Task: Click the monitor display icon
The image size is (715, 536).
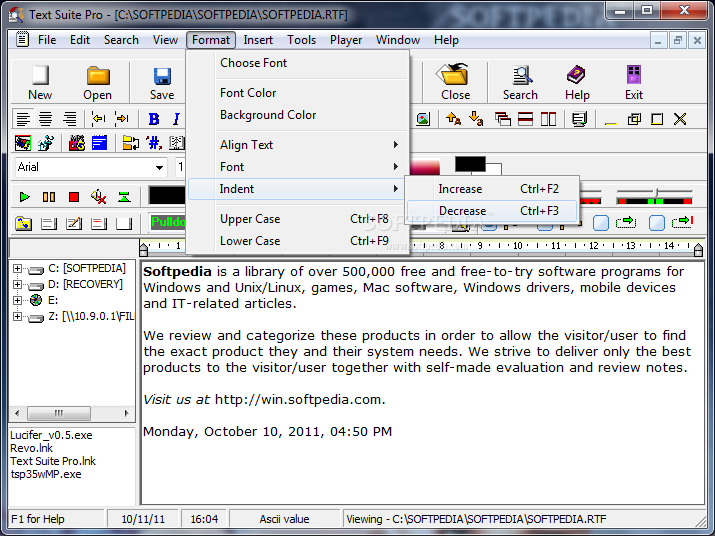Action: click(x=579, y=119)
